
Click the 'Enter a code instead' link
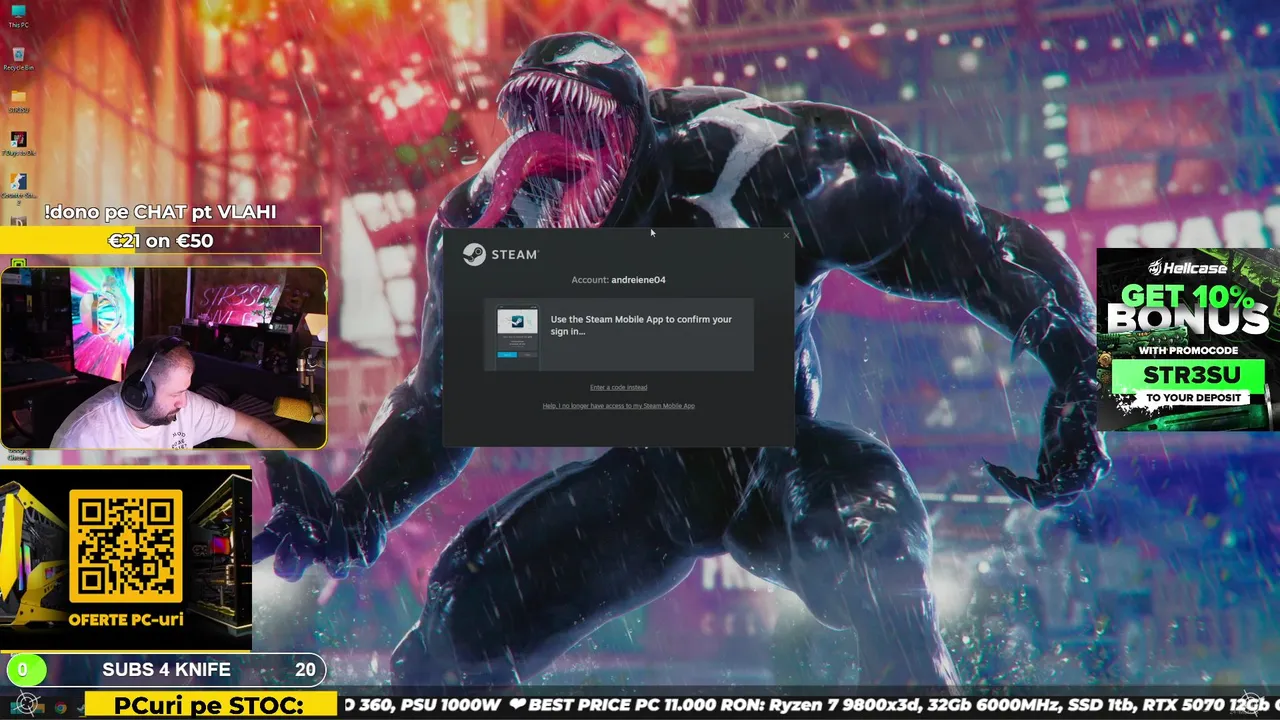[x=618, y=387]
